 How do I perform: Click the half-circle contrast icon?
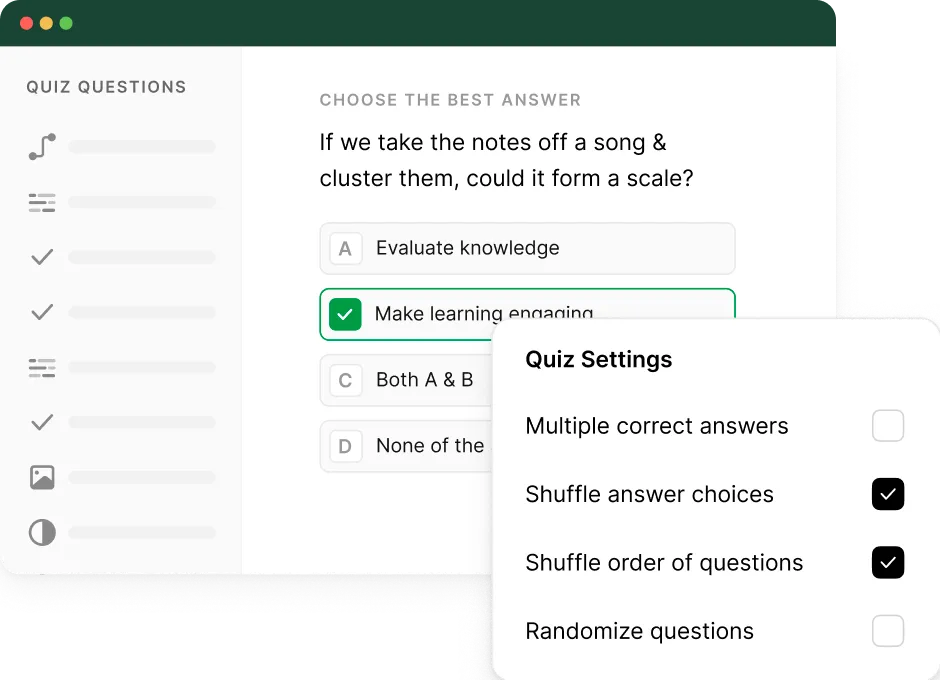(42, 532)
